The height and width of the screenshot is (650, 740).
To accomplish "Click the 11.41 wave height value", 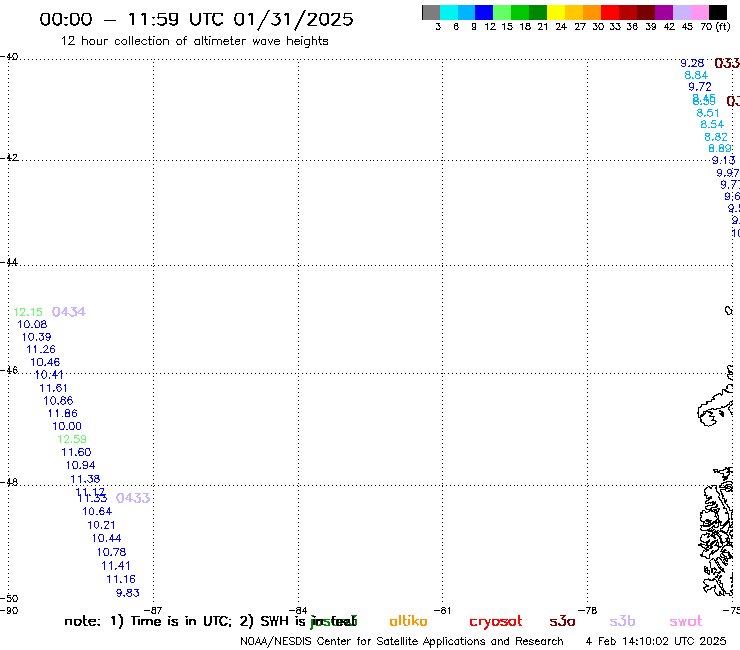I will point(116,566).
